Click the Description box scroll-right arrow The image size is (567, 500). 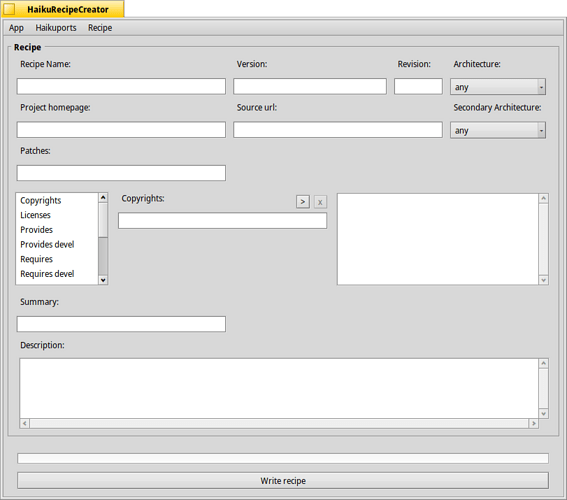533,423
